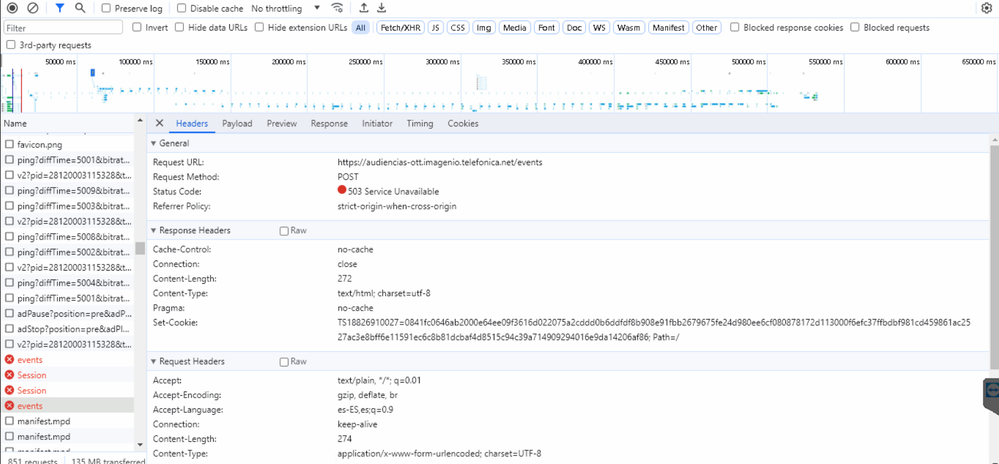
Task: Open the Timing tab
Action: click(x=420, y=124)
